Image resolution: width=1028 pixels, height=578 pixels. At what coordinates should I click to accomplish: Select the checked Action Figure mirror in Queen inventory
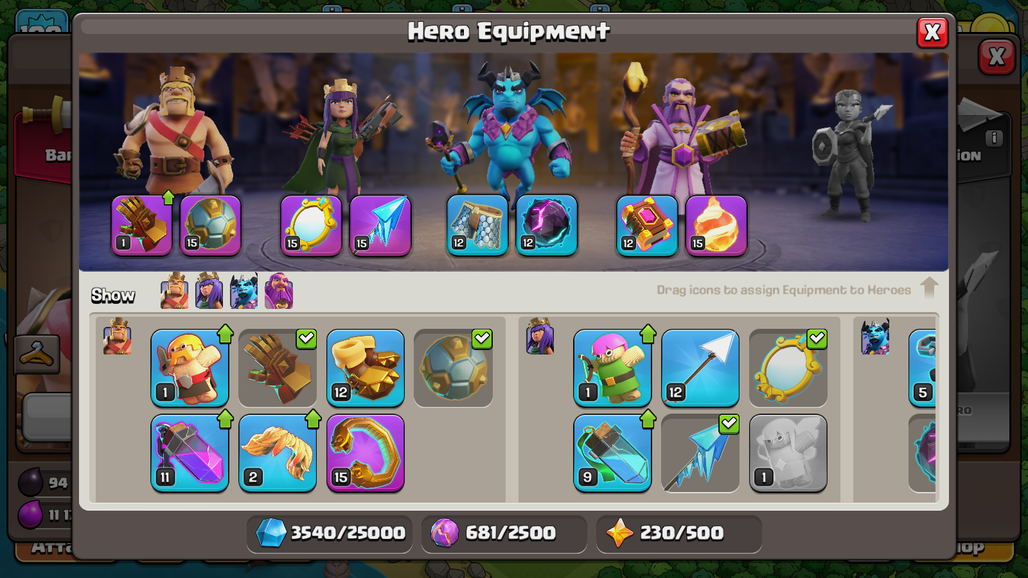[x=788, y=368]
